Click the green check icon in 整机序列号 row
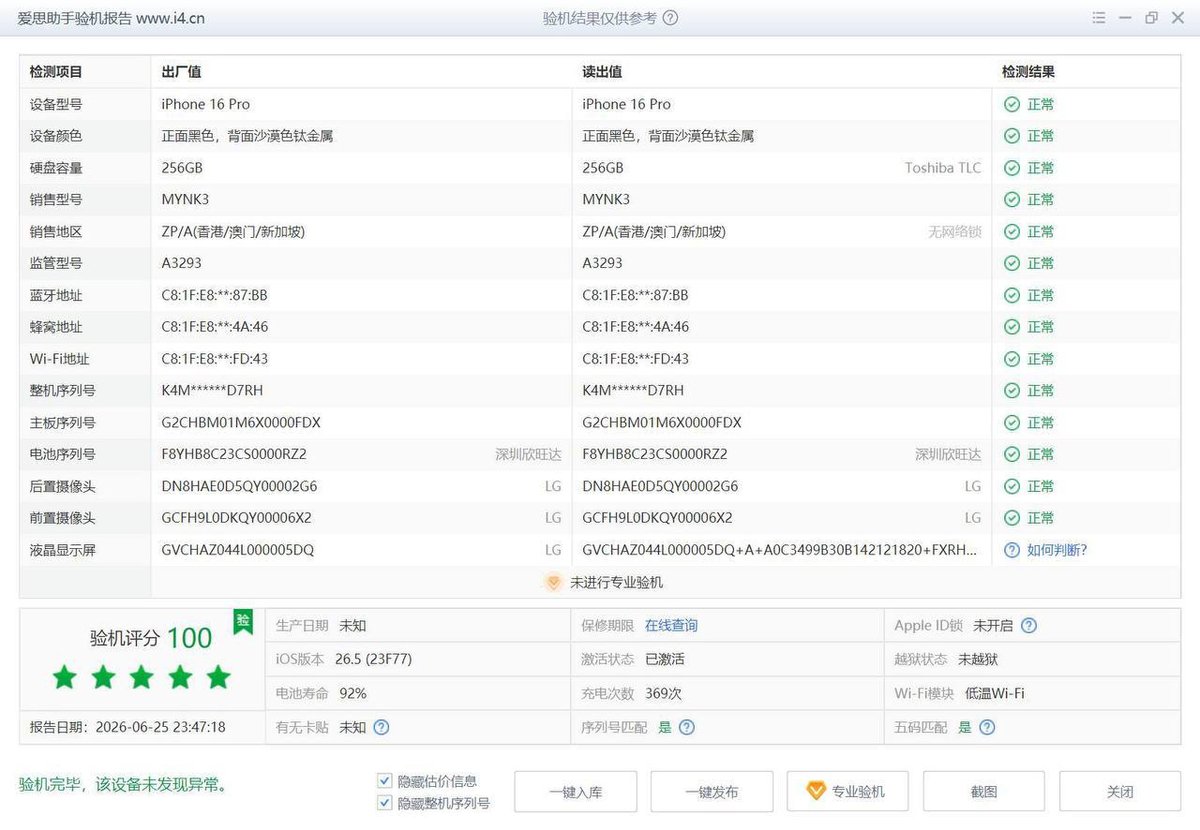Image resolution: width=1200 pixels, height=830 pixels. [x=1012, y=391]
